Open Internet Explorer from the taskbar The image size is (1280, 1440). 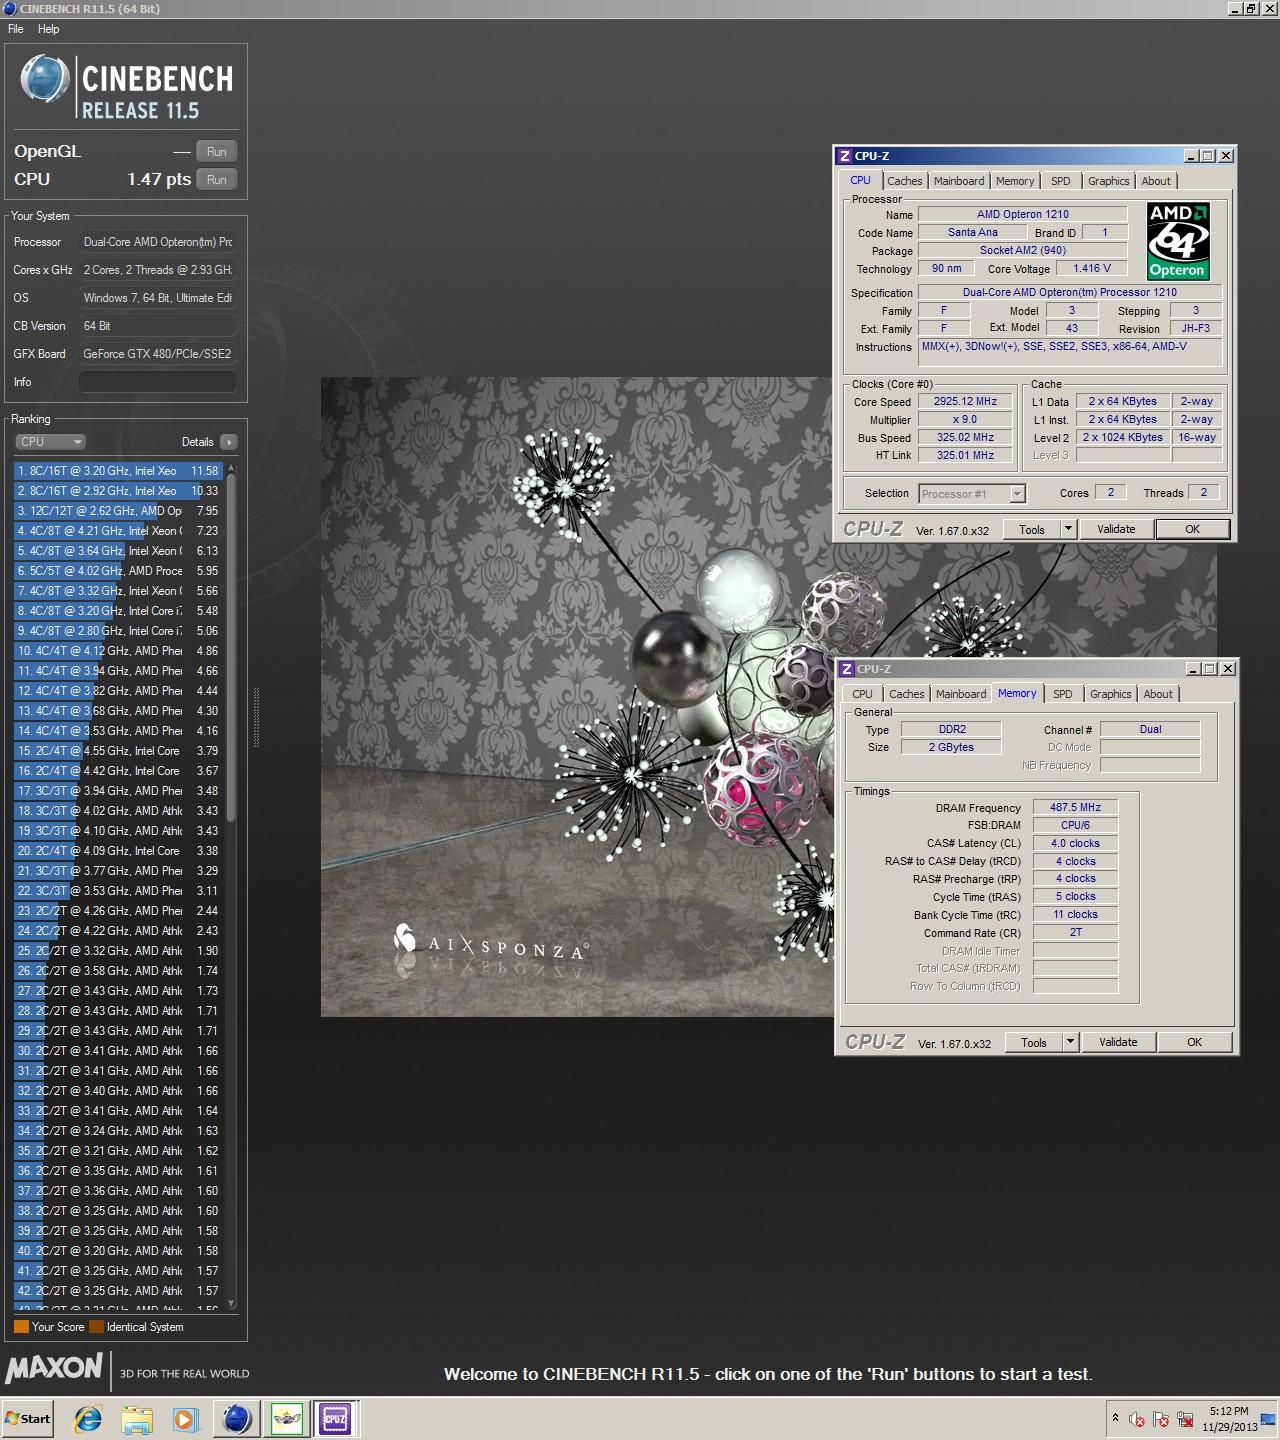click(x=88, y=1418)
